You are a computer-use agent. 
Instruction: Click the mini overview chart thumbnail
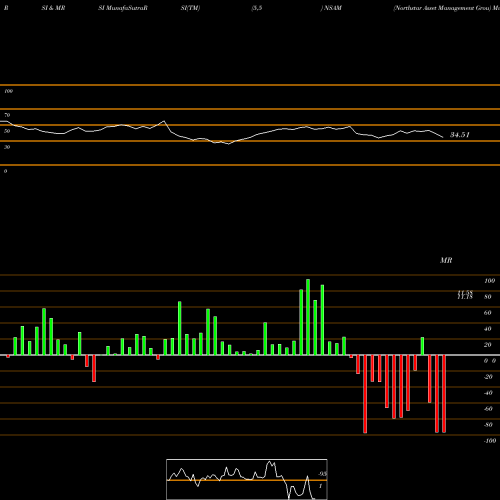[x=247, y=479]
